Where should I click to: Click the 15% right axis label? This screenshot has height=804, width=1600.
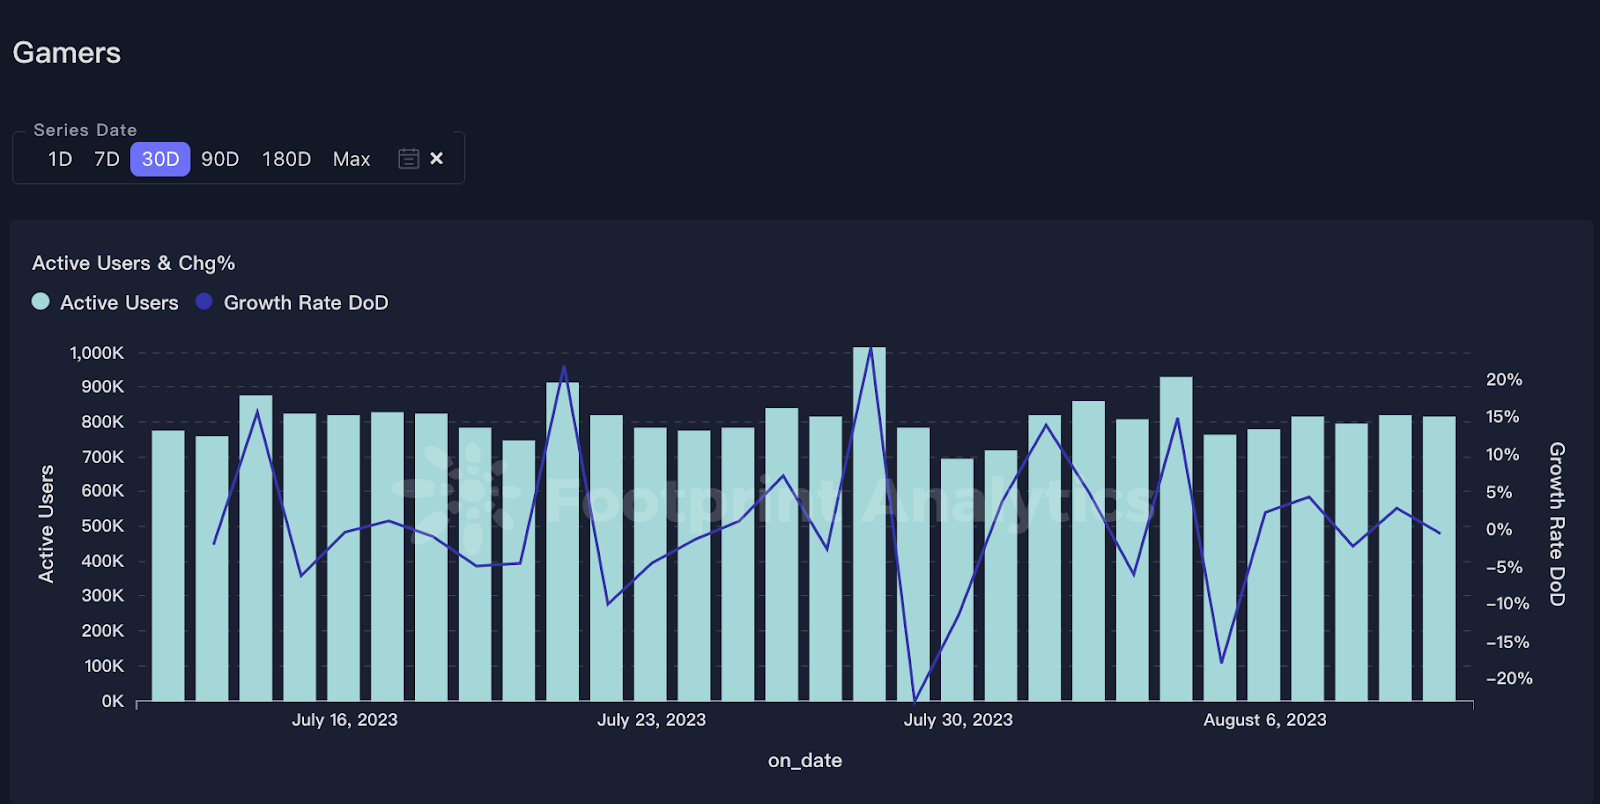click(1502, 417)
